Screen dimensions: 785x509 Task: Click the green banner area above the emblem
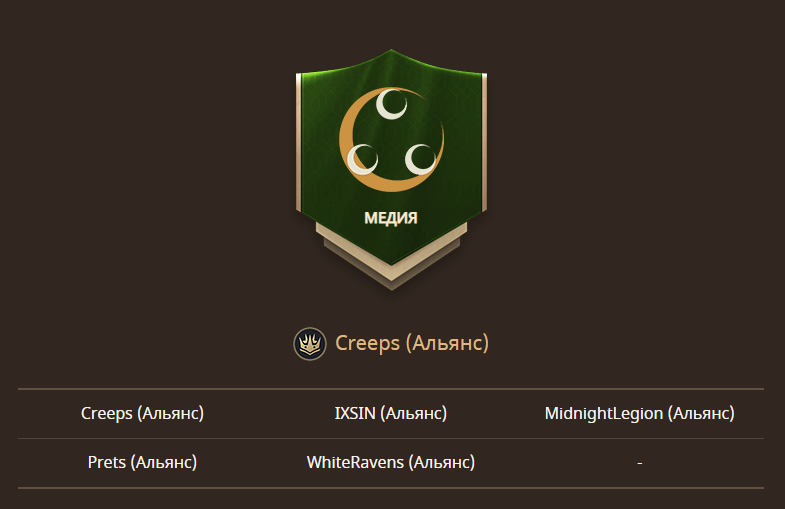[x=391, y=68]
